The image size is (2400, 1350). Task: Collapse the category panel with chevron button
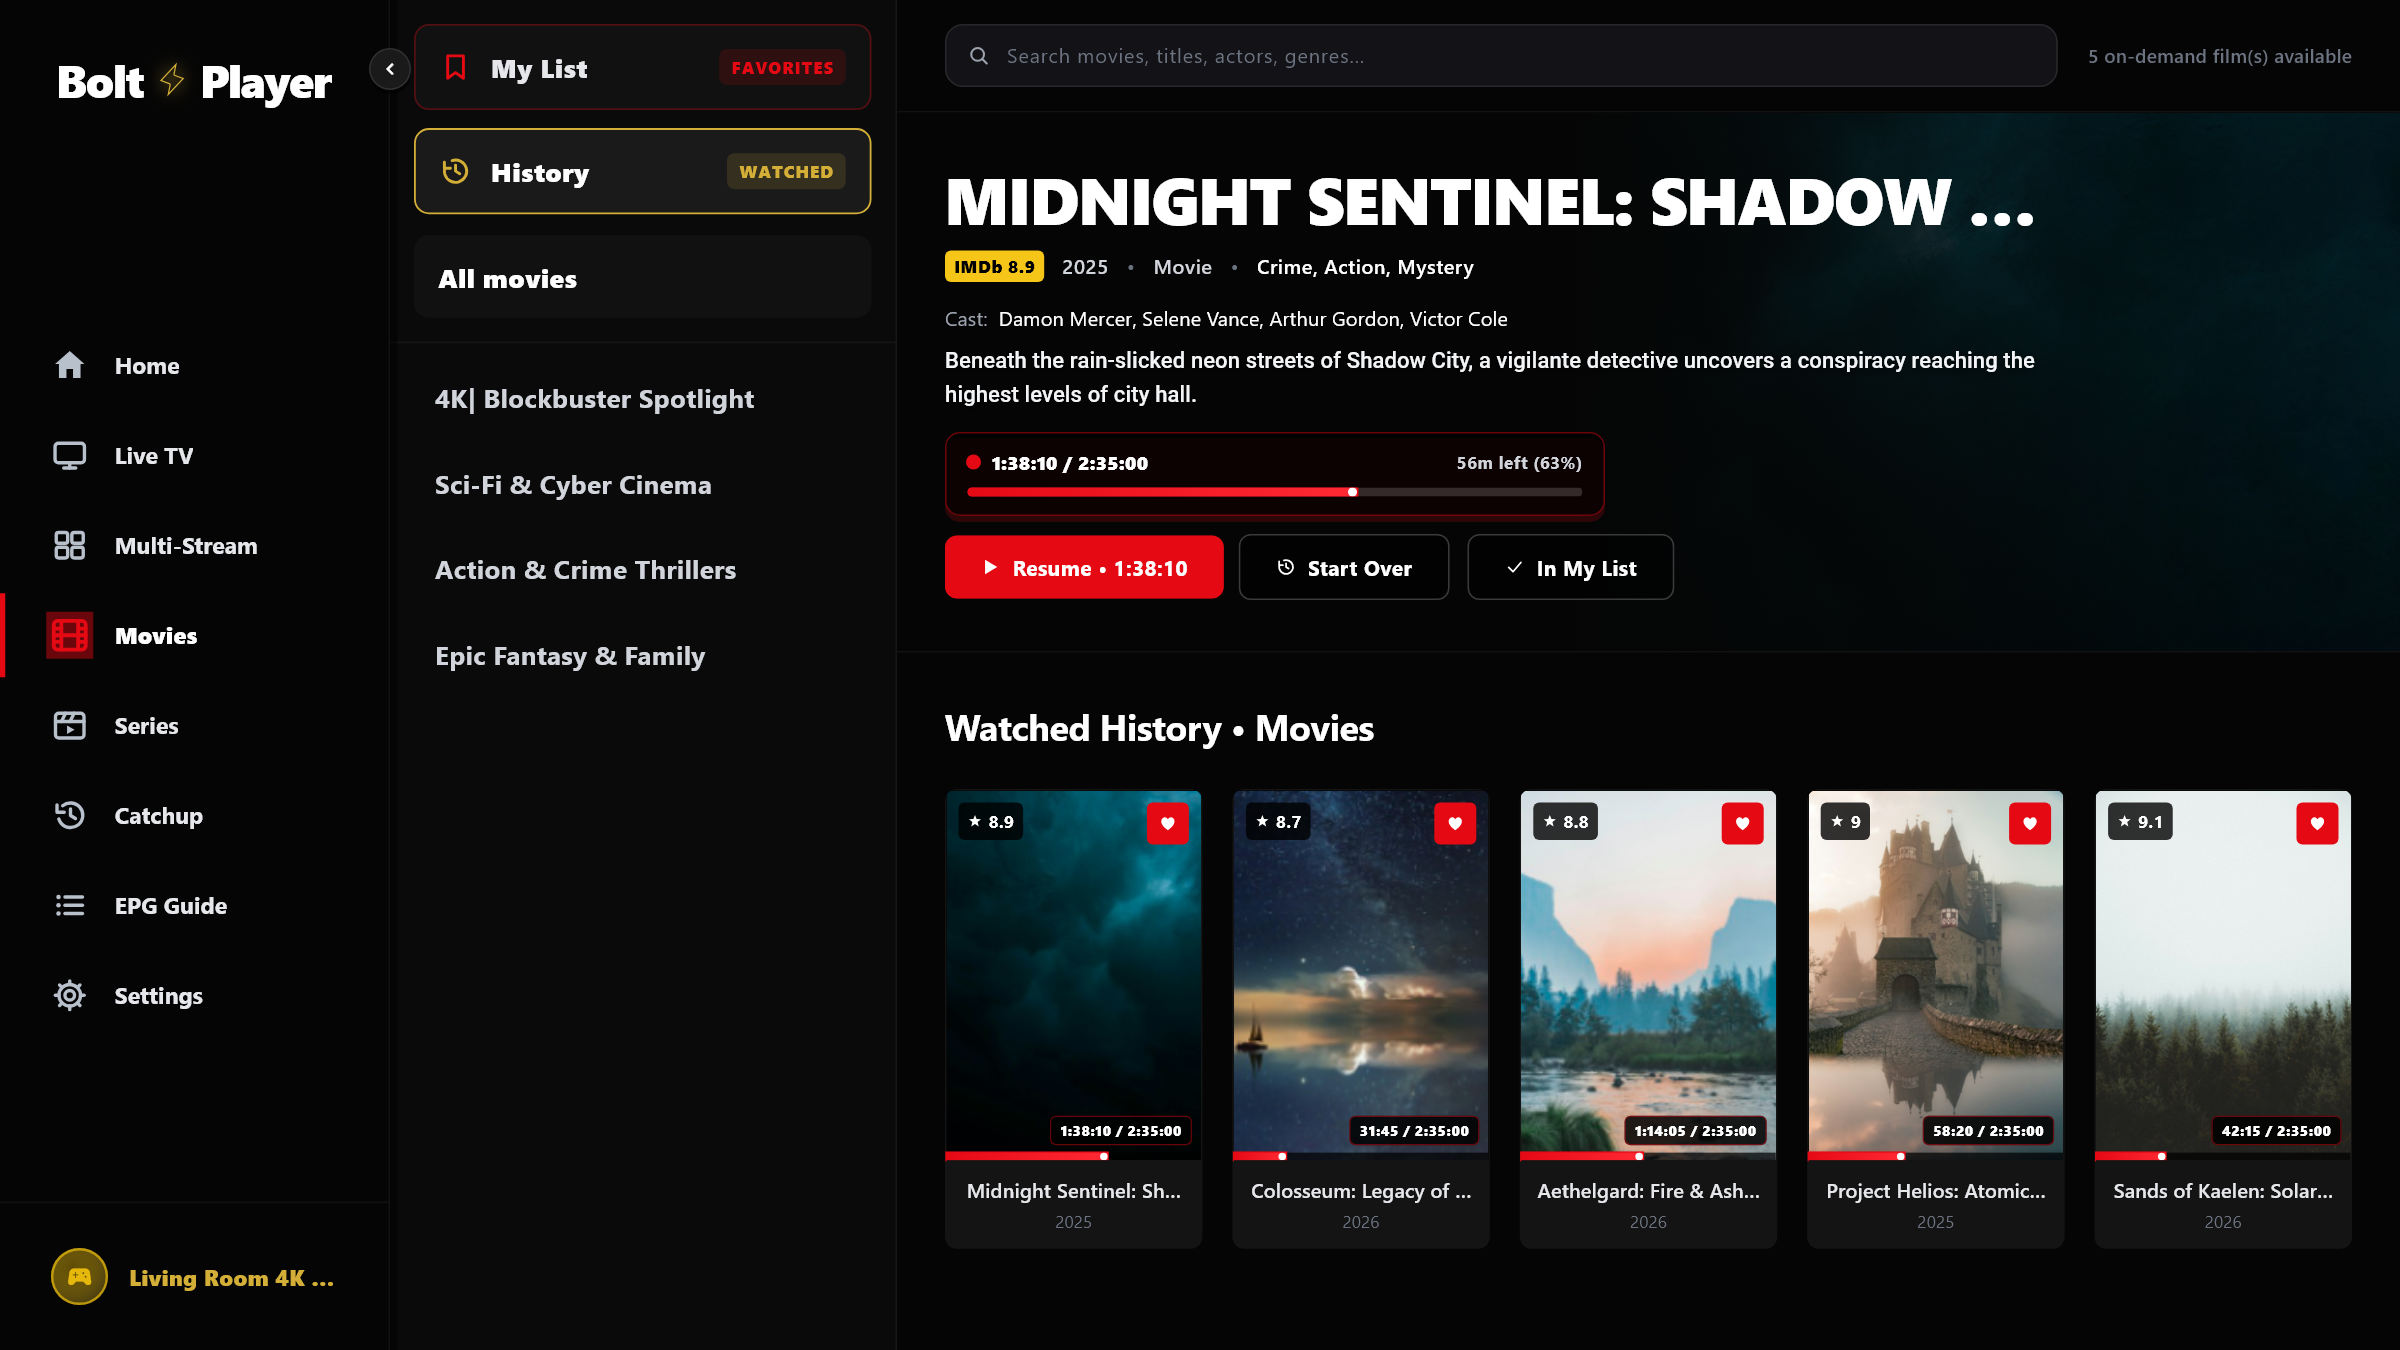[390, 69]
